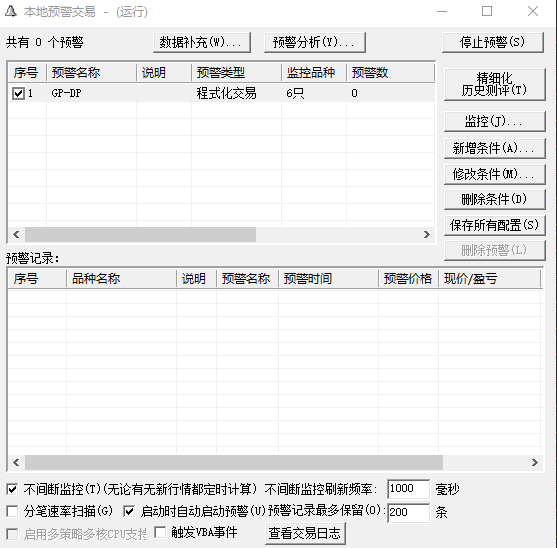
Task: Open 精细化历史测评(T)
Action: point(494,85)
